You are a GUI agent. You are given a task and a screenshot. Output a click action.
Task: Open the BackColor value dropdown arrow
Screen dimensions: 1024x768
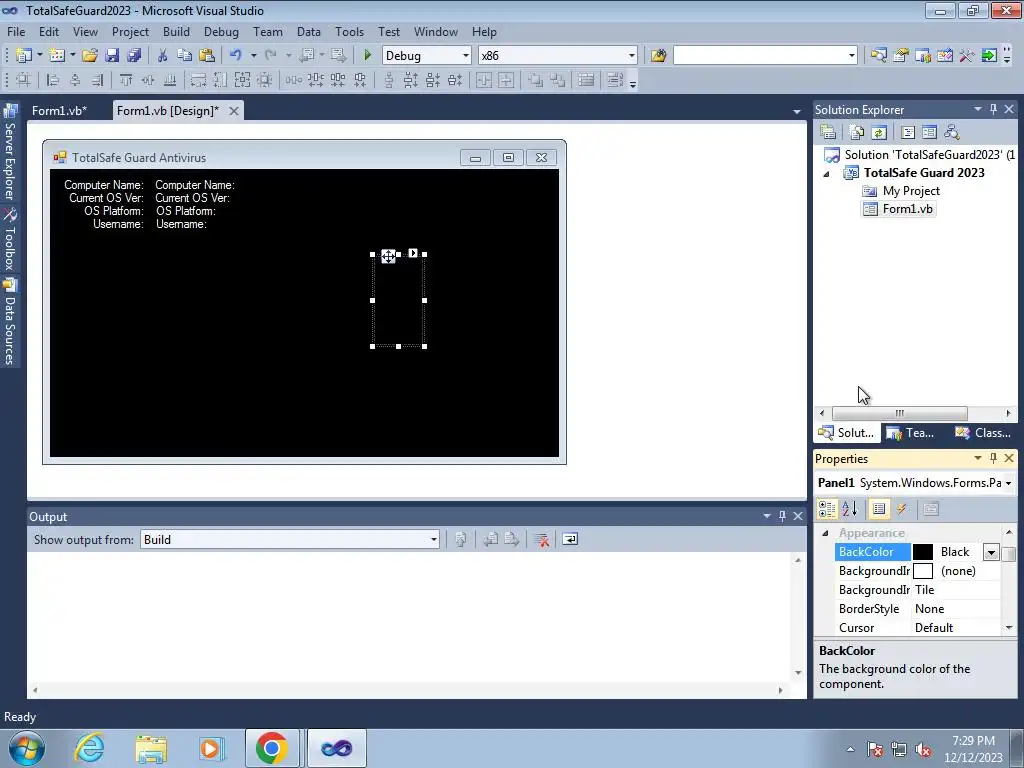click(x=991, y=552)
